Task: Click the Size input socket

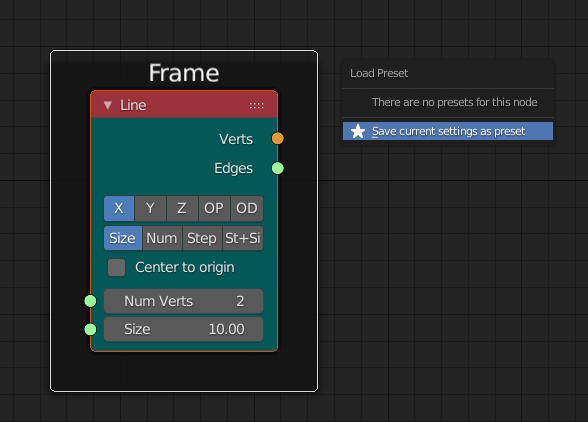Action: 90,329
